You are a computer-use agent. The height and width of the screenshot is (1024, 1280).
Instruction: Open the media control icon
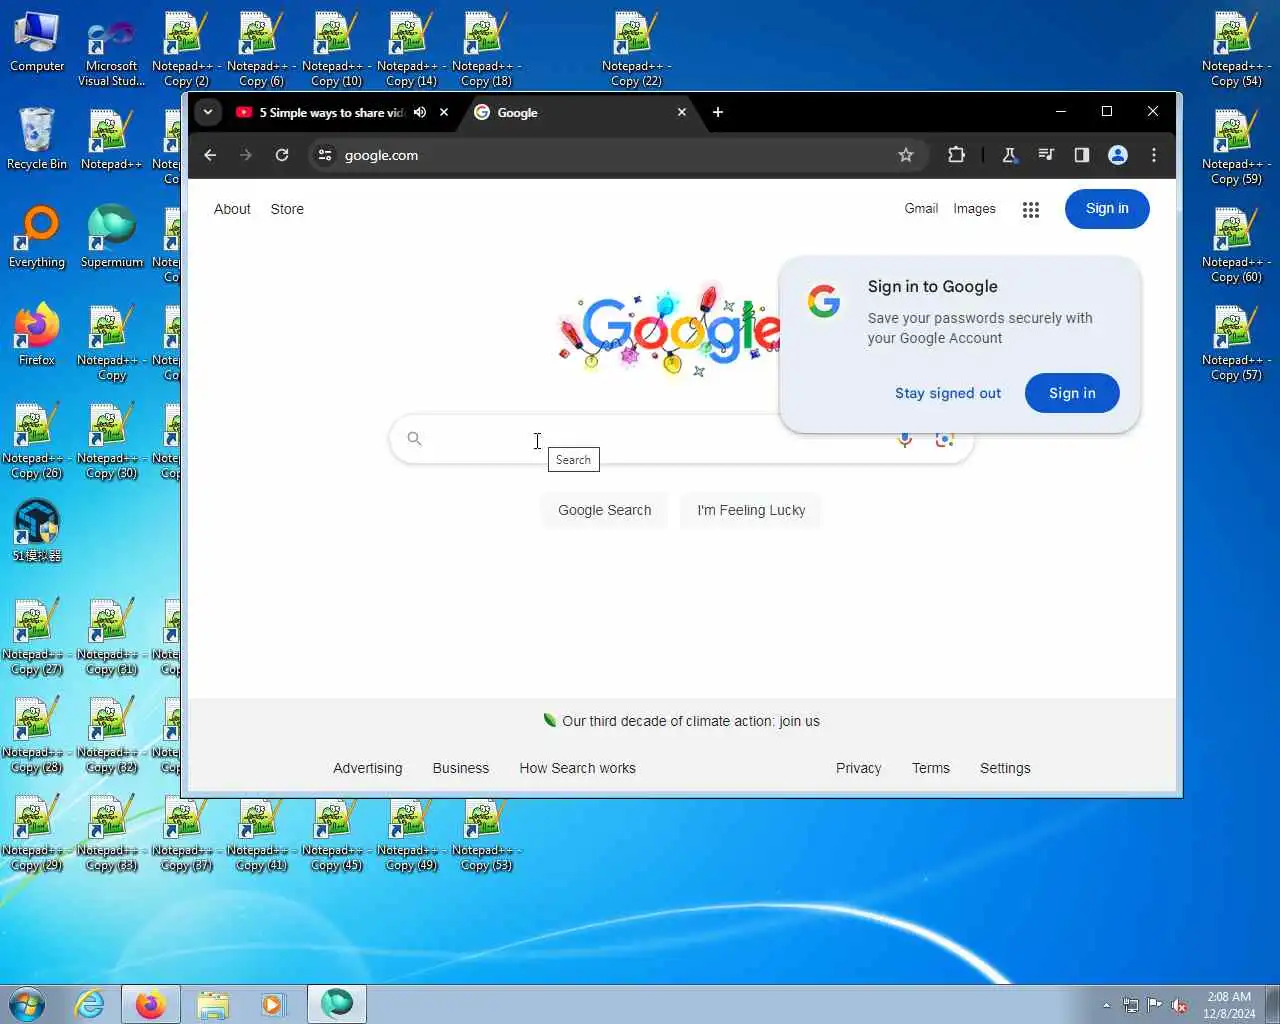point(1046,155)
